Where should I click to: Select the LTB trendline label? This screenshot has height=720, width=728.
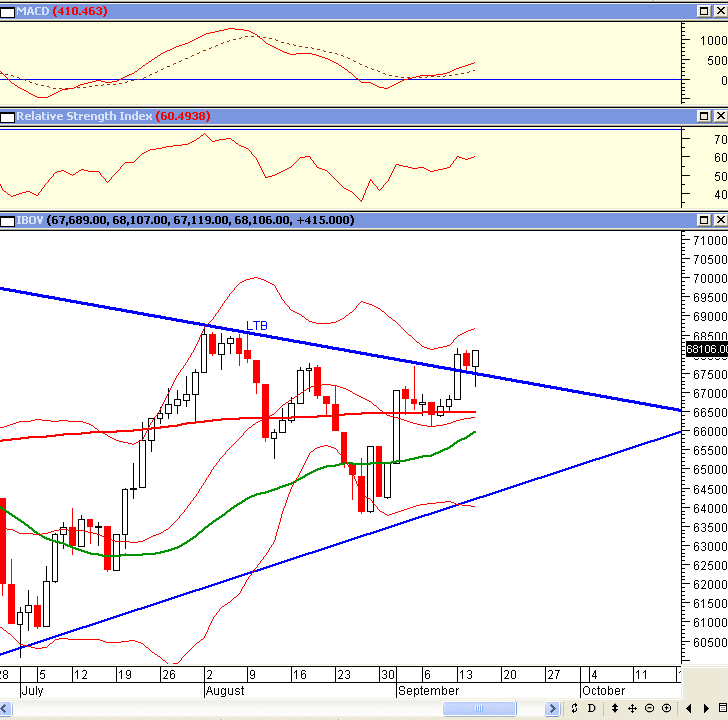point(257,326)
